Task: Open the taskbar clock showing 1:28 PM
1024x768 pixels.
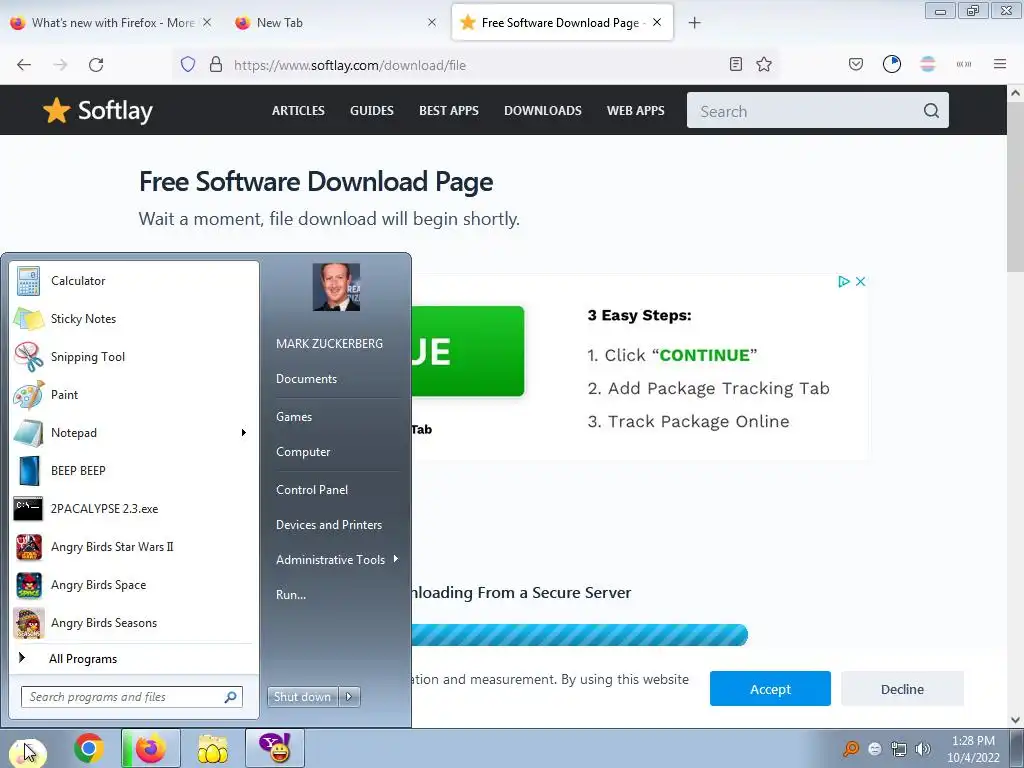Action: [x=973, y=749]
